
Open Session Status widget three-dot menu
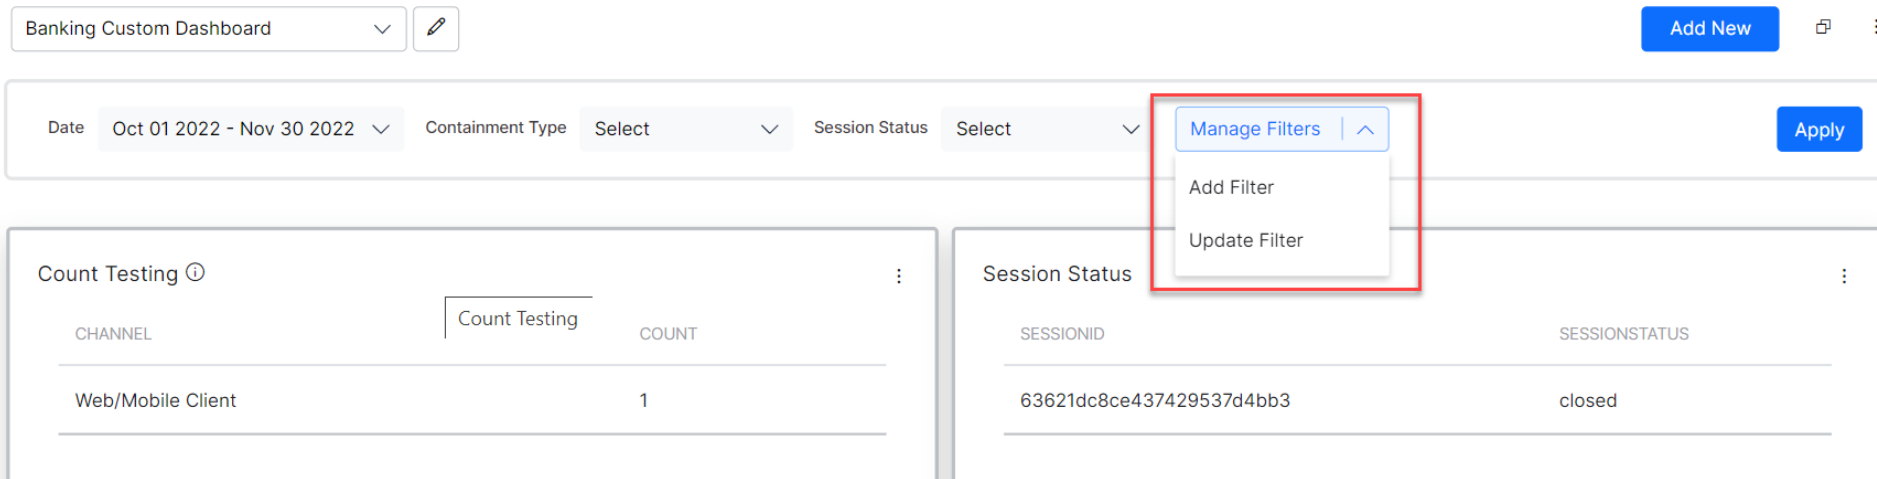(x=1844, y=276)
